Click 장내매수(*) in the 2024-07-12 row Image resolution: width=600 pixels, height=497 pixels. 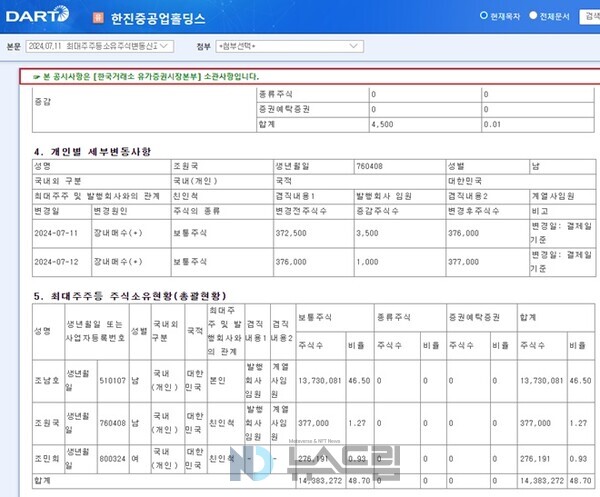118,262
